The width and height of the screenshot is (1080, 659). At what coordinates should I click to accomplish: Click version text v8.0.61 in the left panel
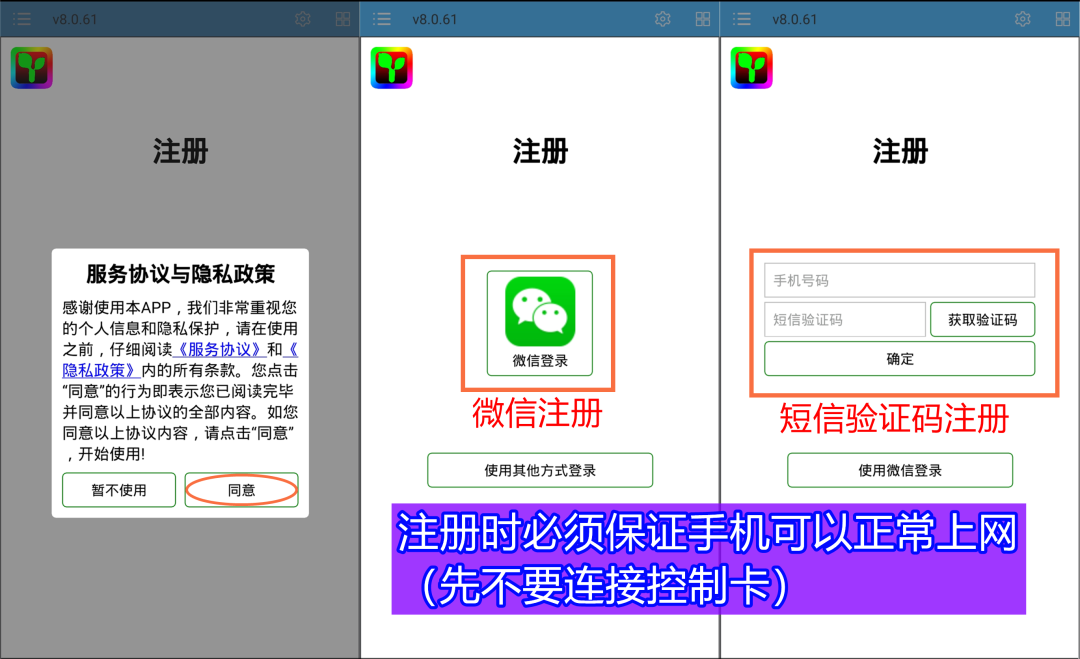[74, 19]
